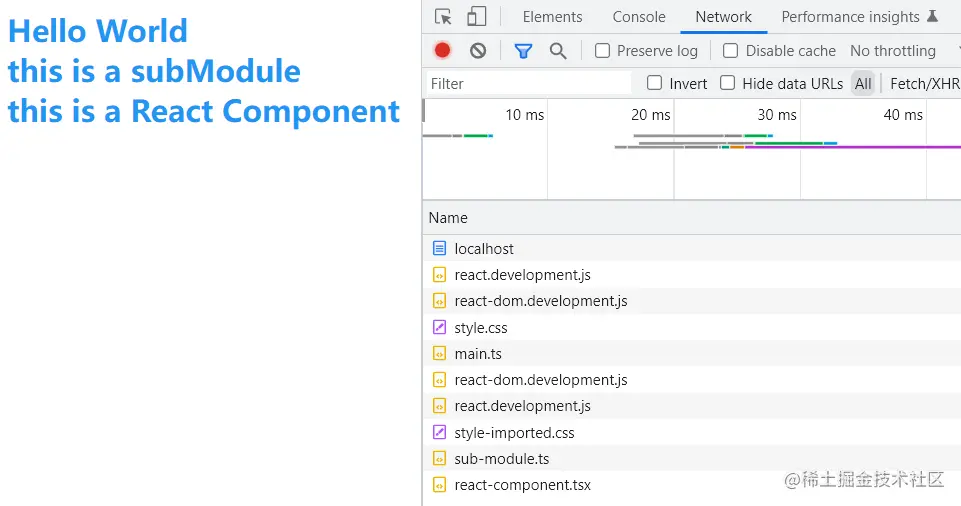Click the stylesheet icon beside style.css
This screenshot has height=506, width=961.
coord(439,327)
